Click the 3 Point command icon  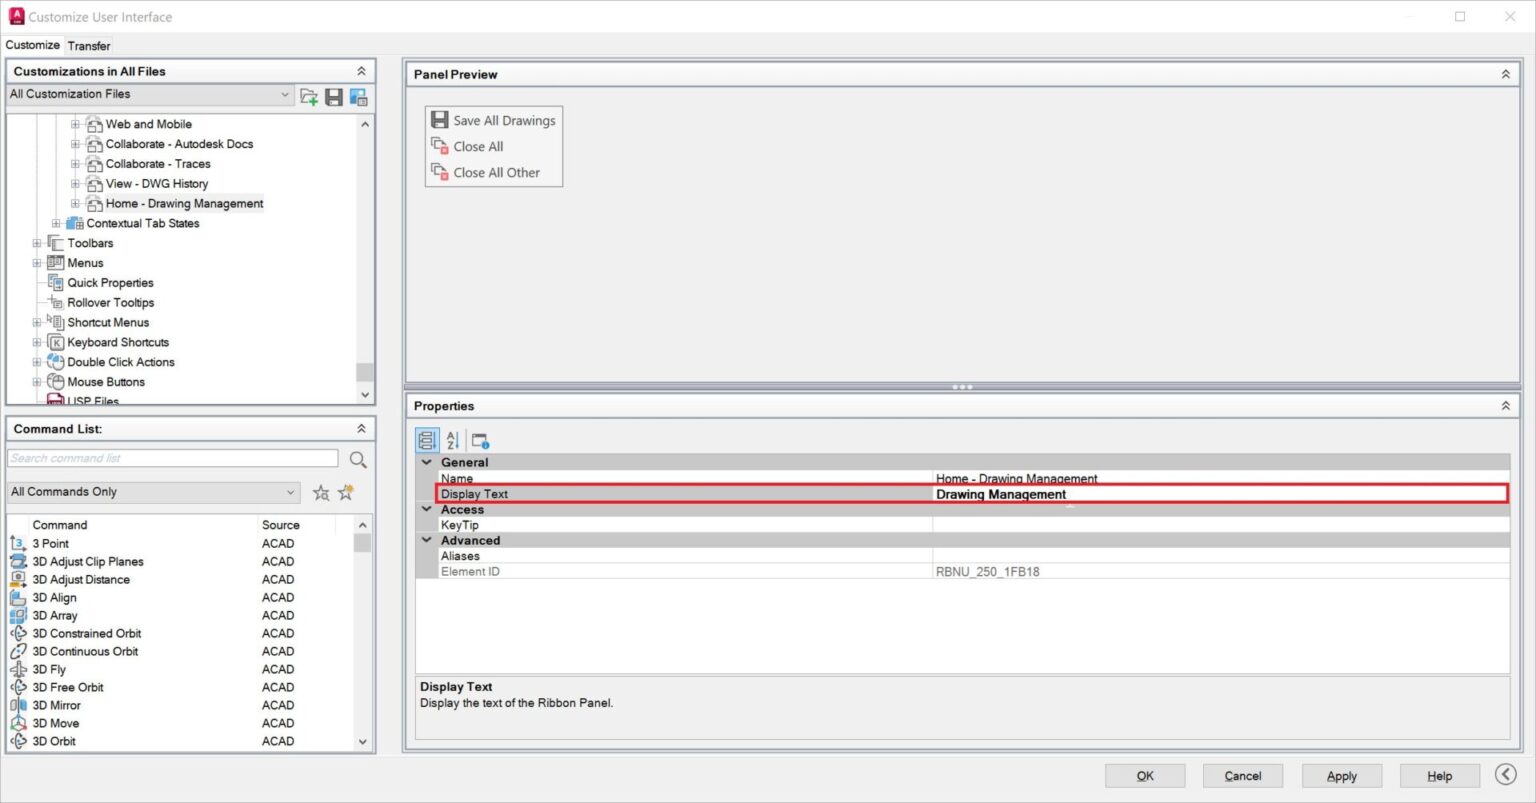point(18,543)
